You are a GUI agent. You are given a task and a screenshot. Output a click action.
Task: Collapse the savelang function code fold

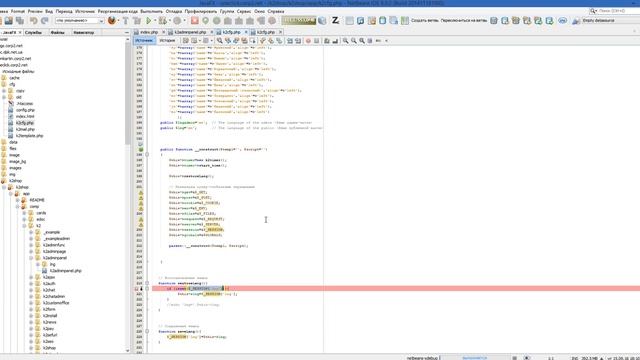coord(147,331)
